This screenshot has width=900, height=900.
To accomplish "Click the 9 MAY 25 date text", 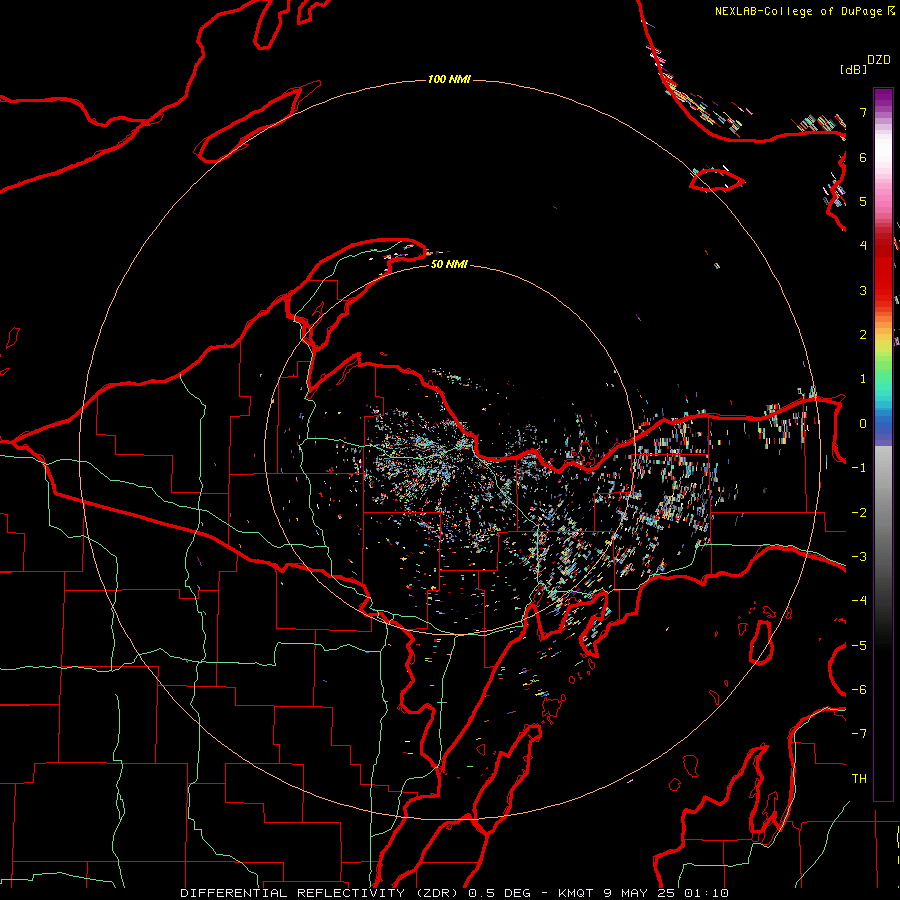I will pos(640,893).
